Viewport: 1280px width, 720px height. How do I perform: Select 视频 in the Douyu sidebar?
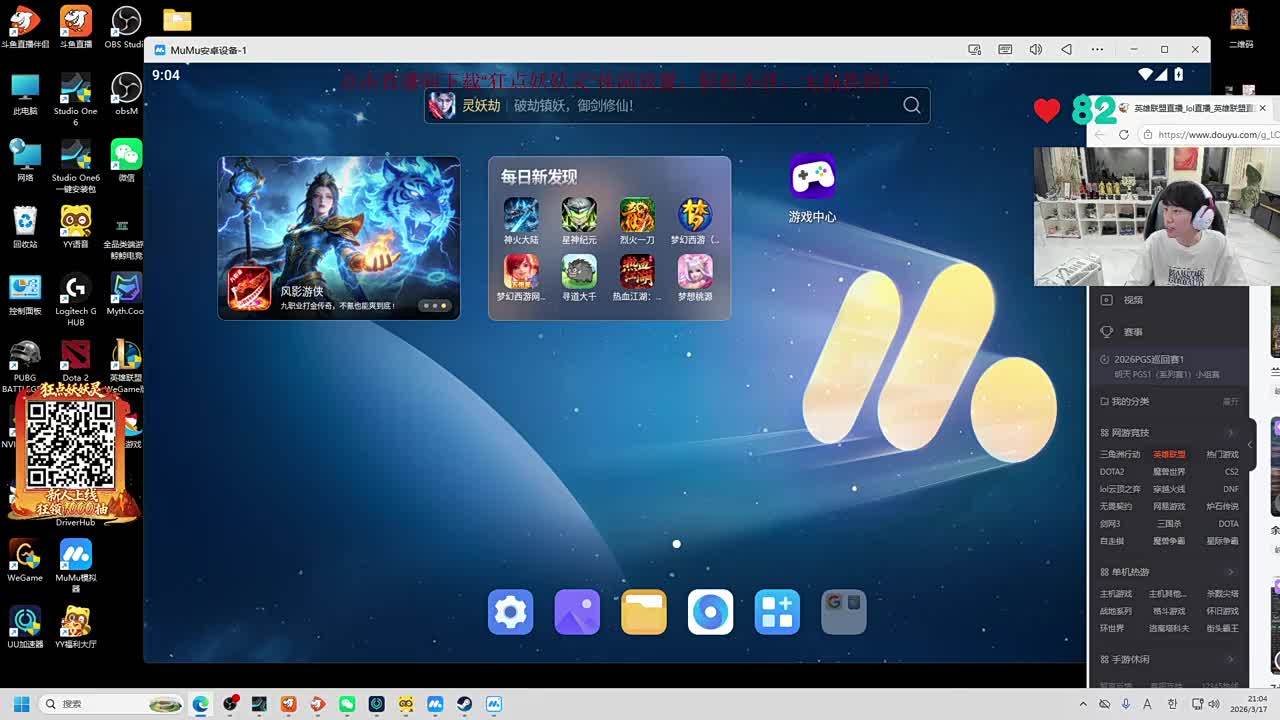[1132, 300]
